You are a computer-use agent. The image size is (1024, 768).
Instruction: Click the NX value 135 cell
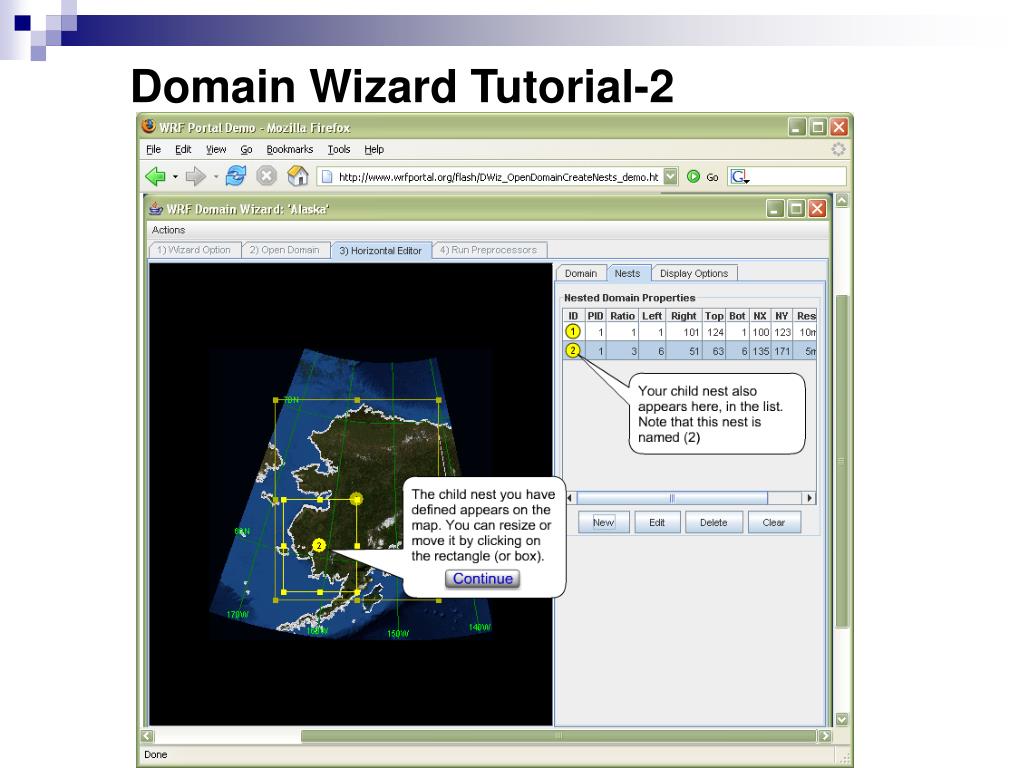coord(760,351)
